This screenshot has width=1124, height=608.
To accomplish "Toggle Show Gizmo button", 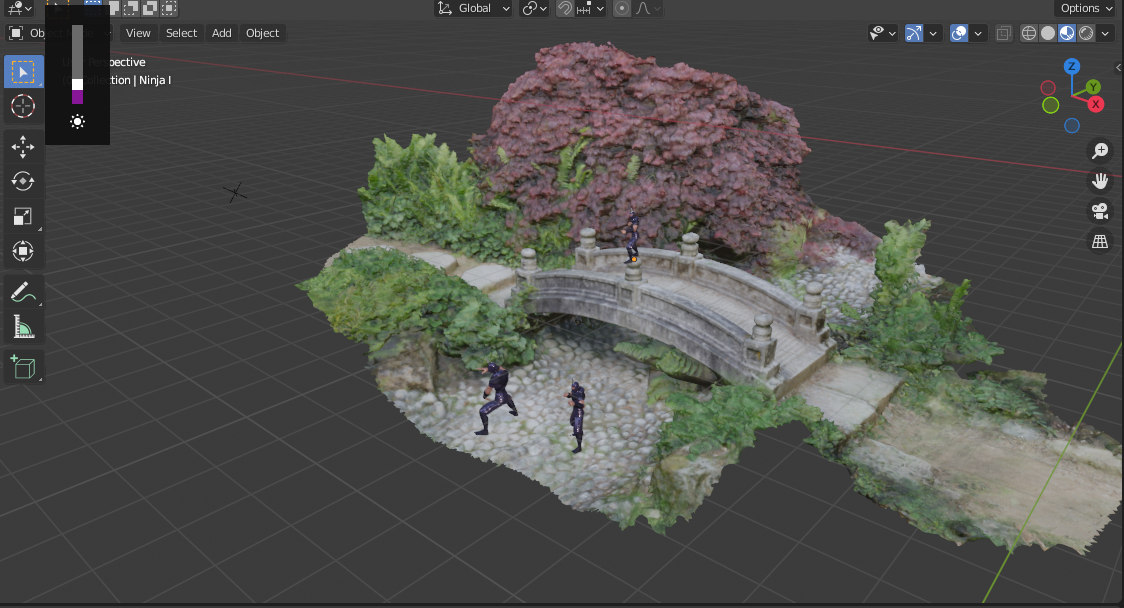I will (x=913, y=33).
